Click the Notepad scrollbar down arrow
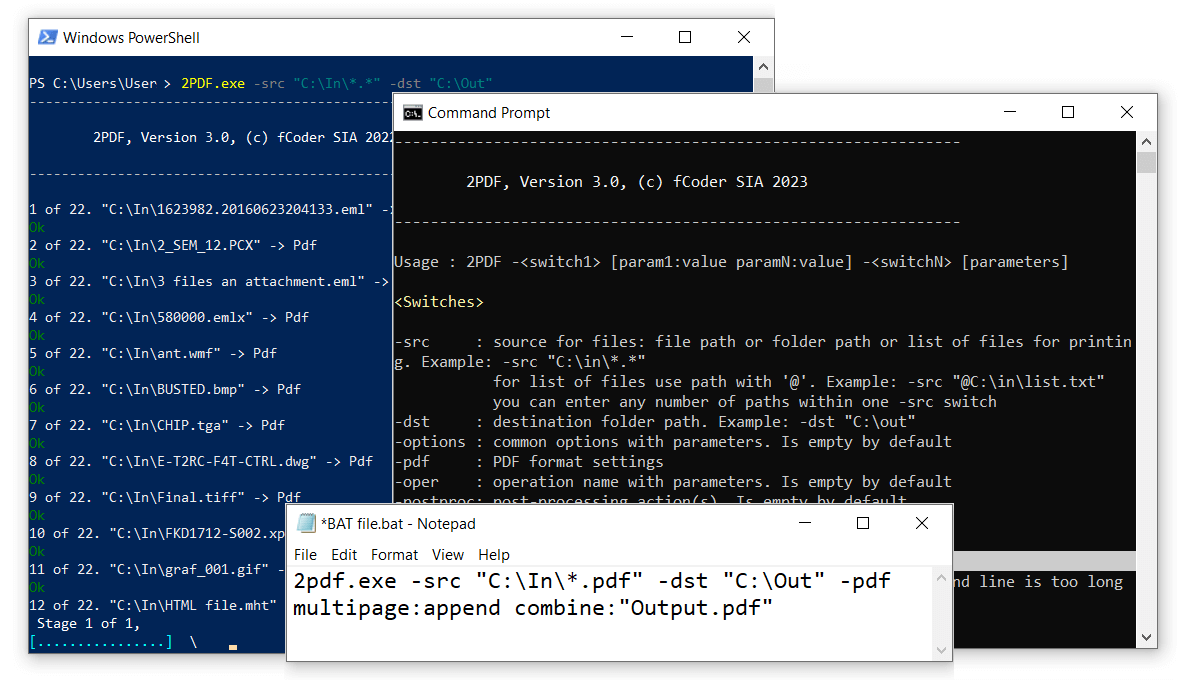 [x=941, y=650]
